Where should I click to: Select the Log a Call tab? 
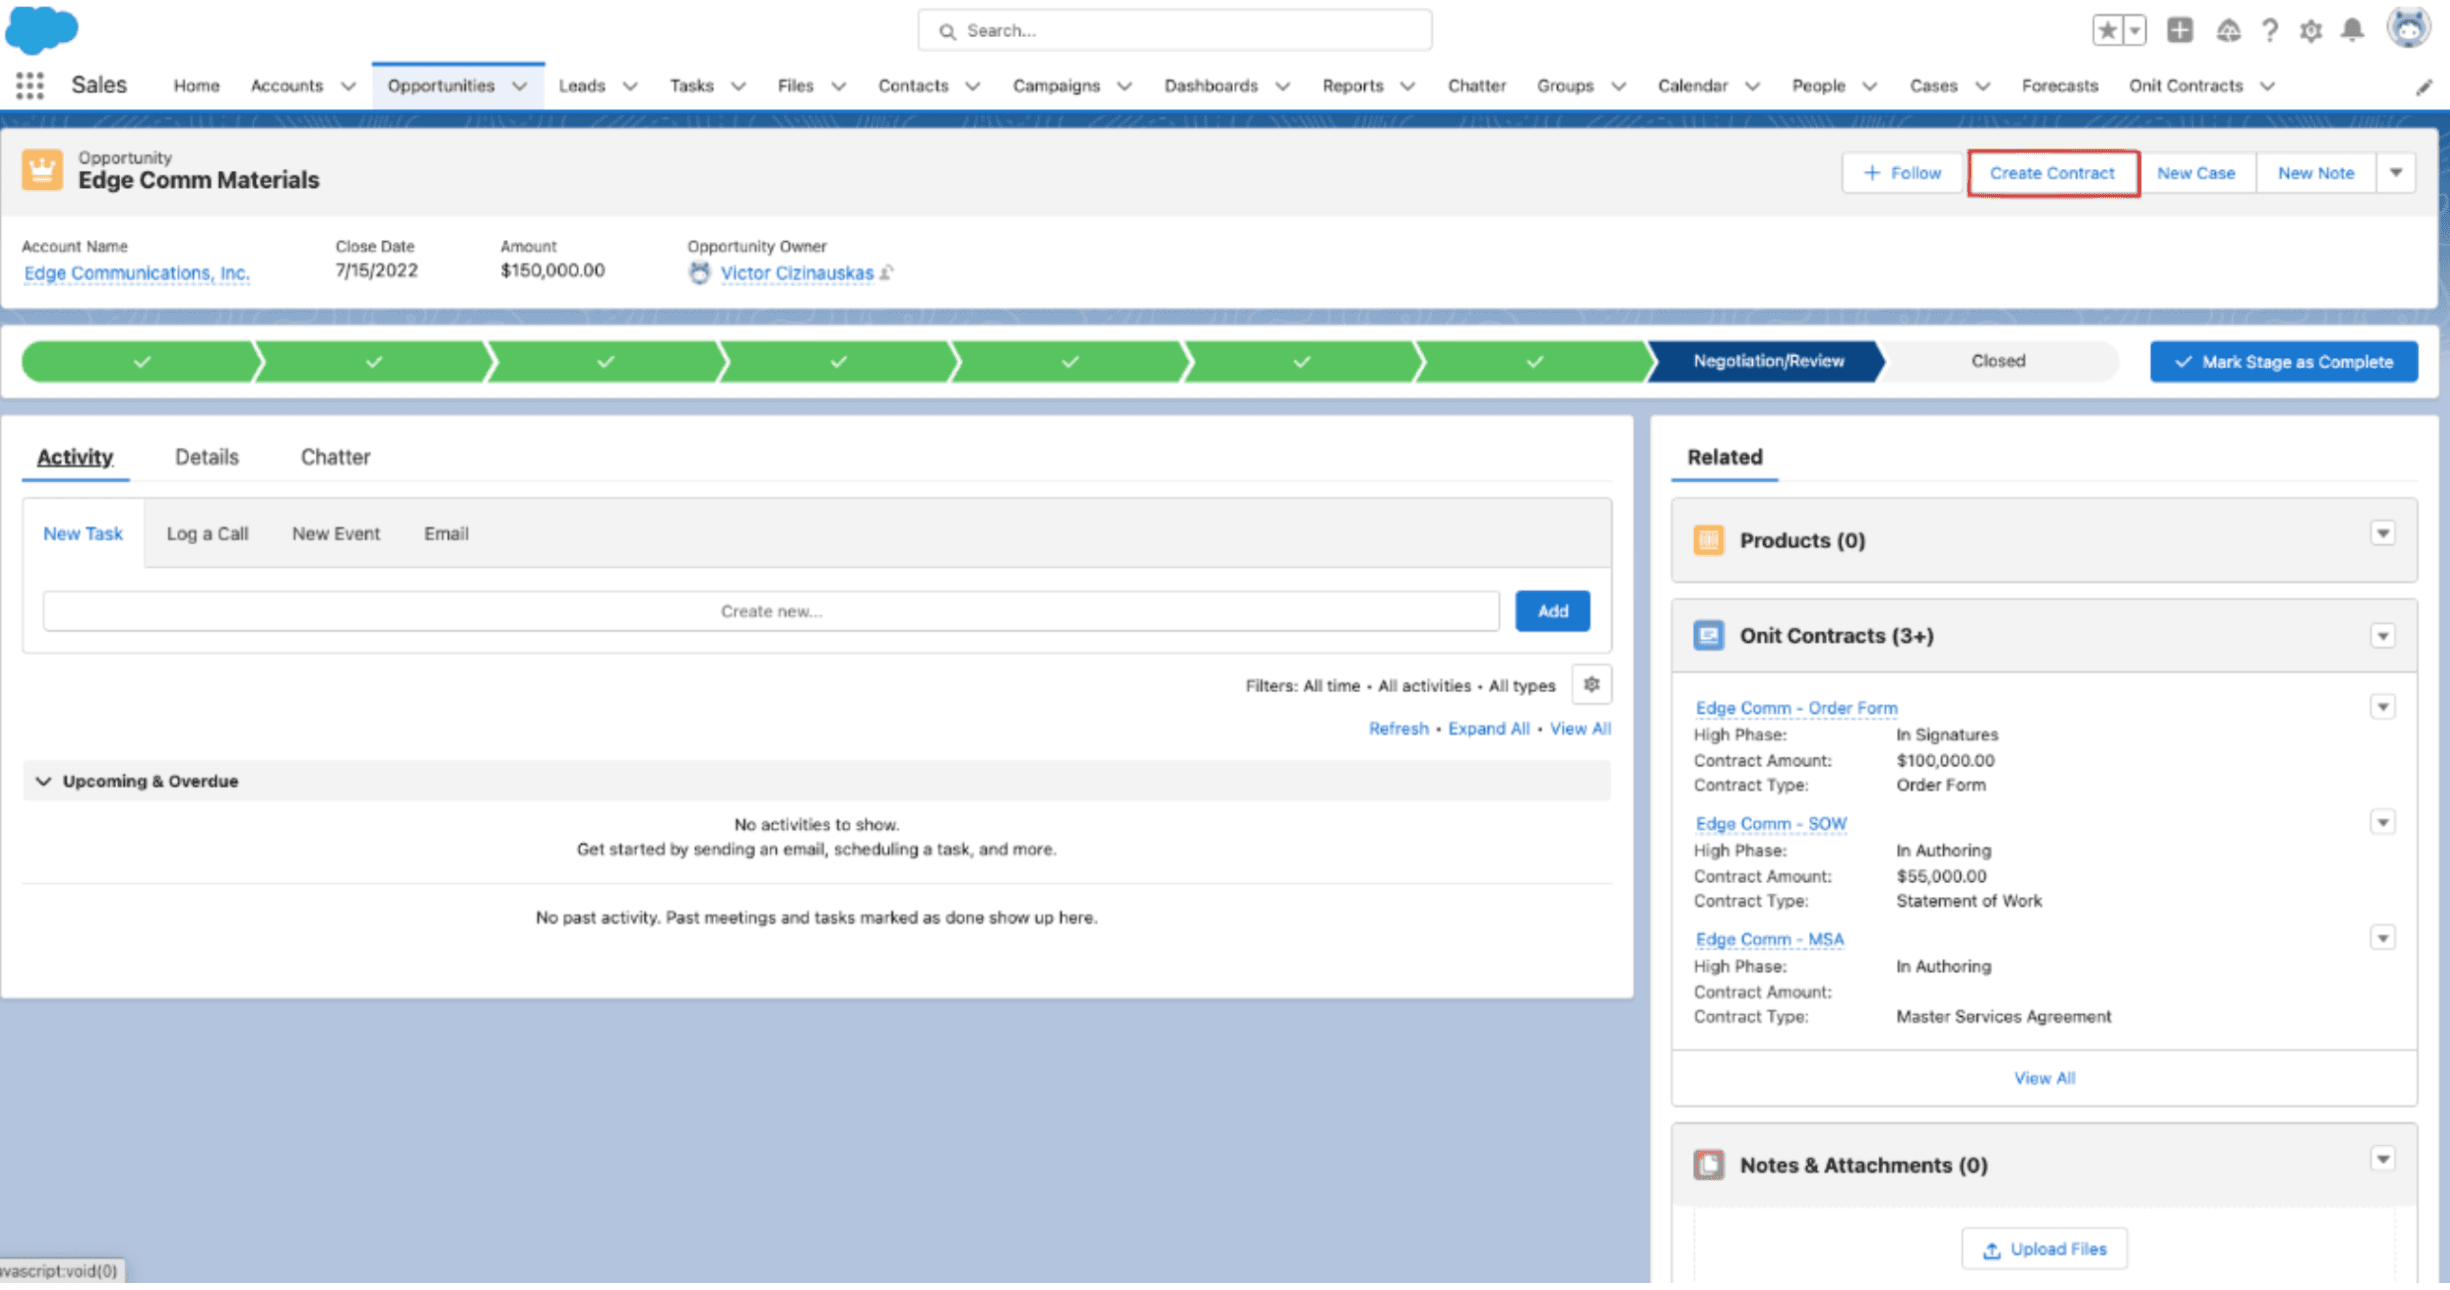[207, 534]
